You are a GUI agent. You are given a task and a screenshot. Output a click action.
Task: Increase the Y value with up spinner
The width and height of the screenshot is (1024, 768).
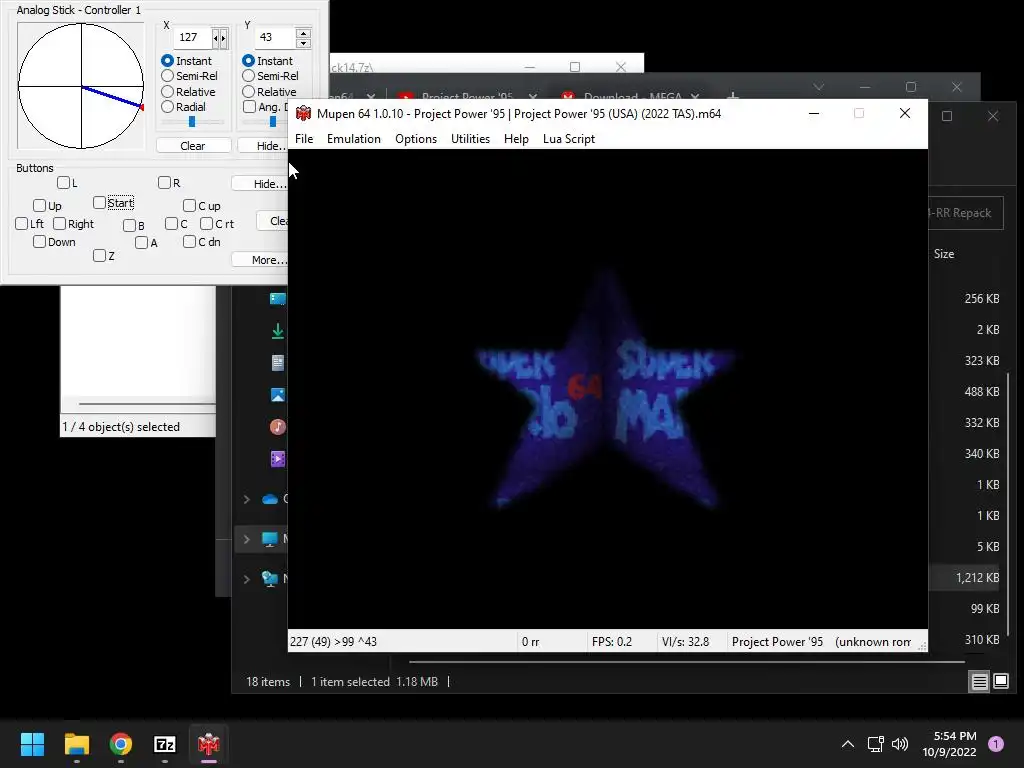303,33
